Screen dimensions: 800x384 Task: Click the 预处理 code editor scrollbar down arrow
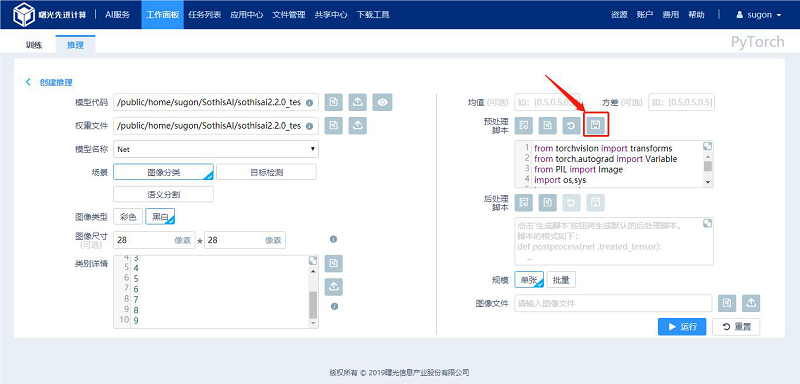pos(708,182)
